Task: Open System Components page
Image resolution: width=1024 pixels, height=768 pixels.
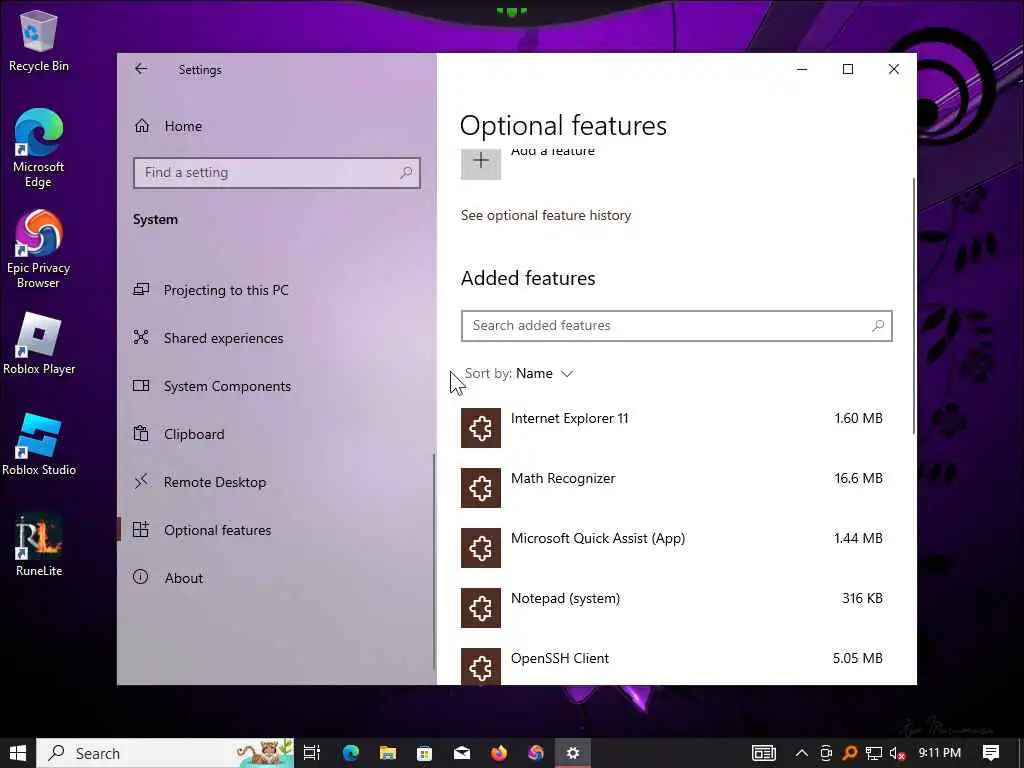Action: 227,386
